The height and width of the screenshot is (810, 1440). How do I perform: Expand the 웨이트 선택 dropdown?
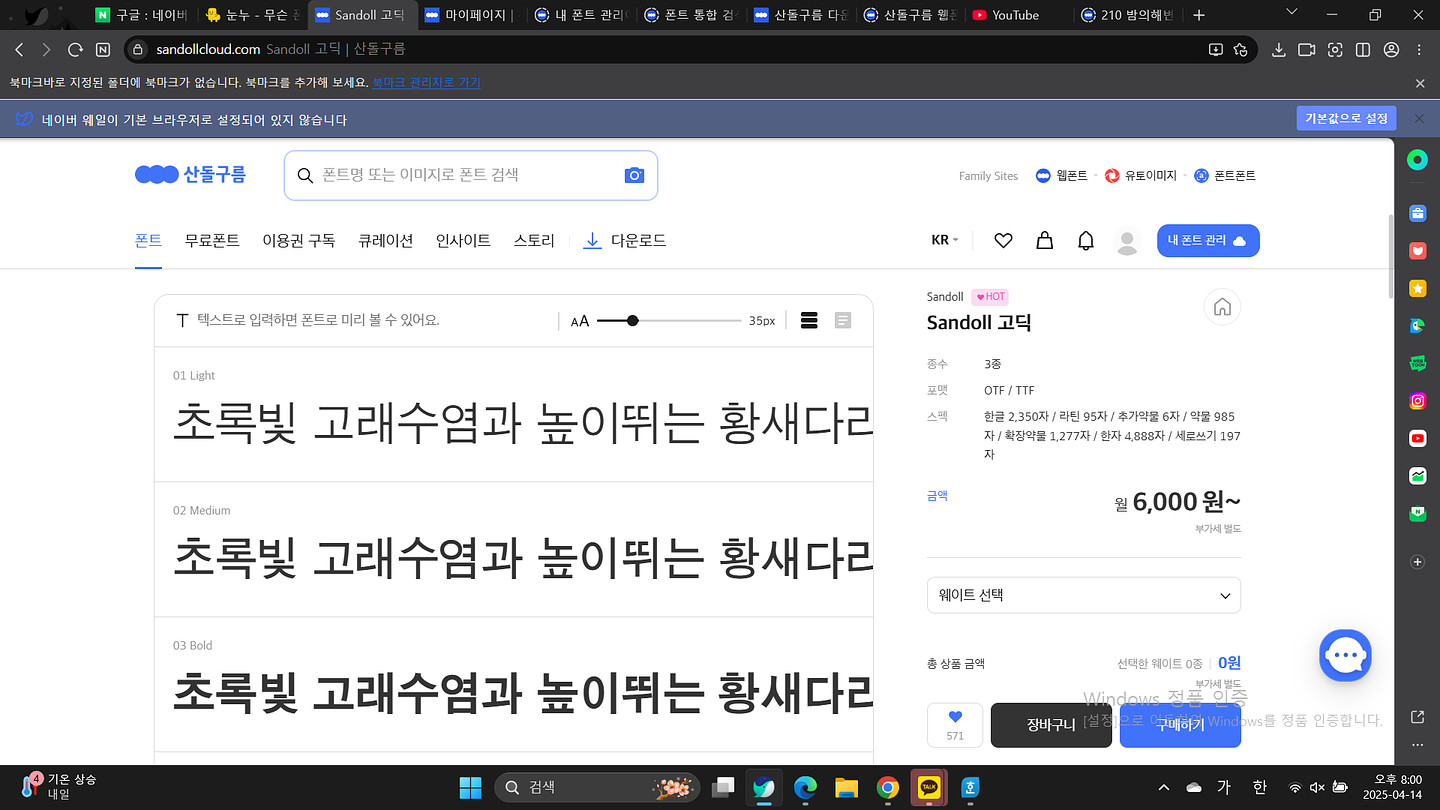pyautogui.click(x=1083, y=595)
